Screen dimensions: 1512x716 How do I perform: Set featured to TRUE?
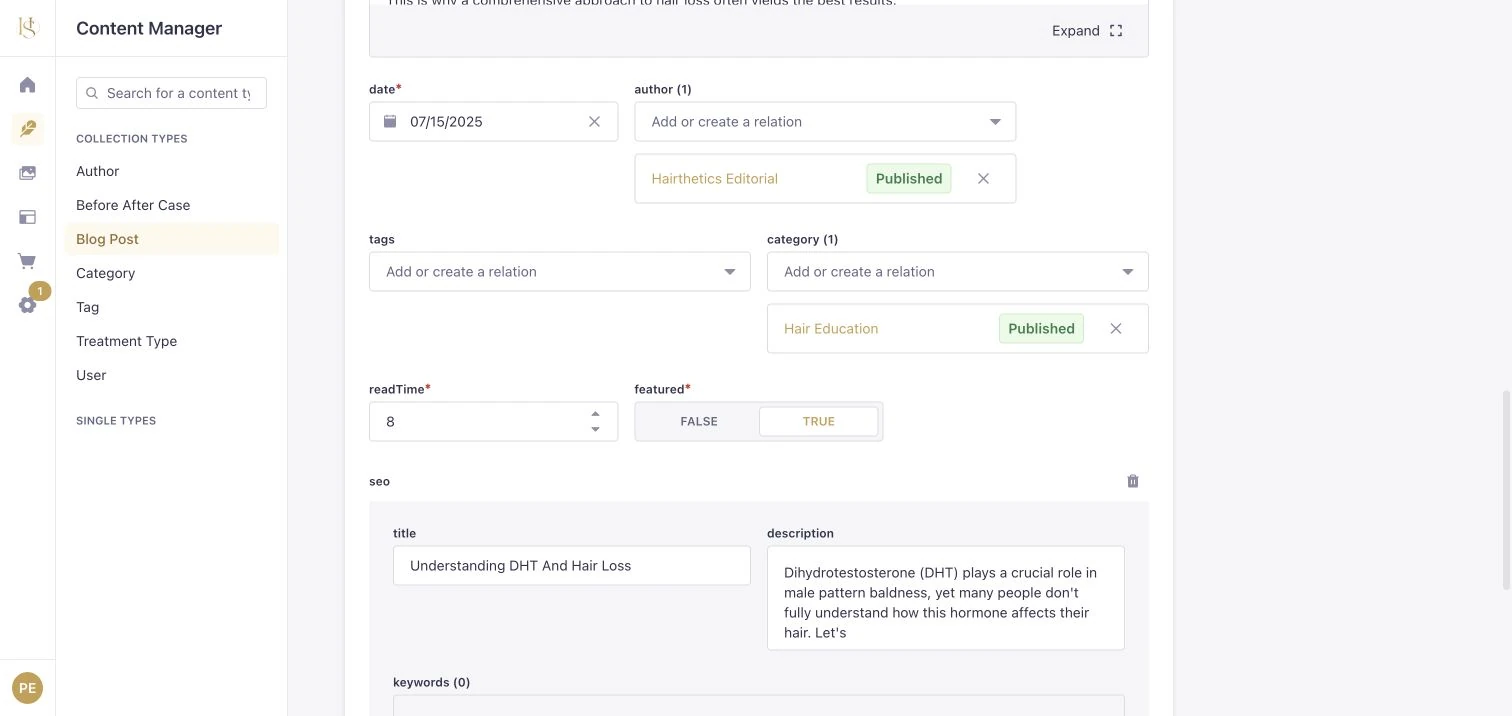(x=818, y=421)
